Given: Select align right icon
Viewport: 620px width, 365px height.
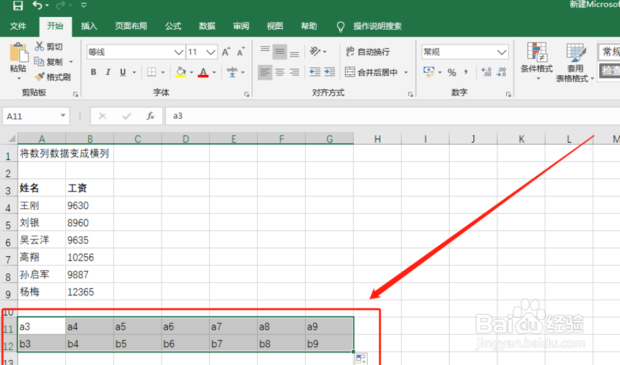Looking at the screenshot, I should coord(294,72).
